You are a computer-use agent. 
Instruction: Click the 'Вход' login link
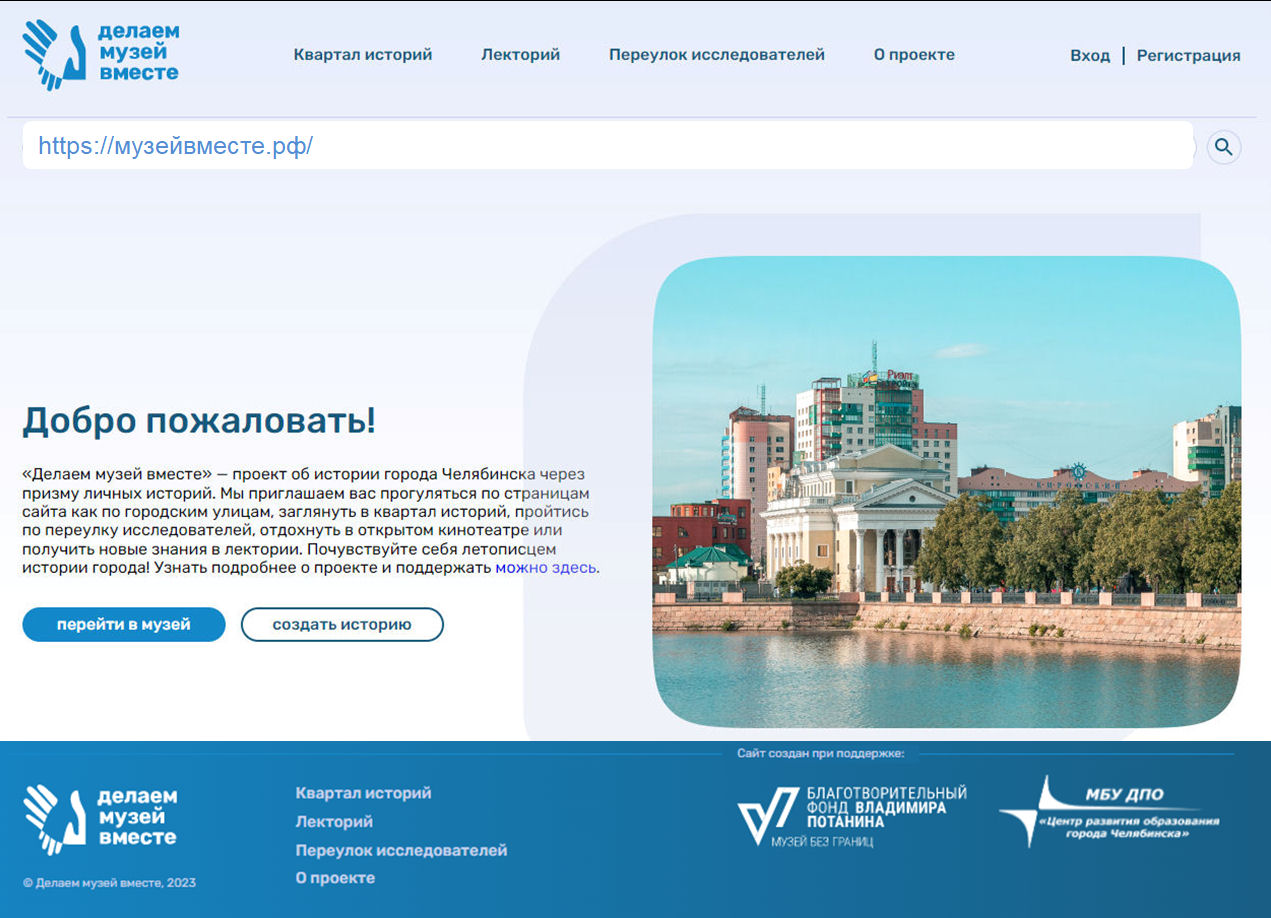point(1089,56)
